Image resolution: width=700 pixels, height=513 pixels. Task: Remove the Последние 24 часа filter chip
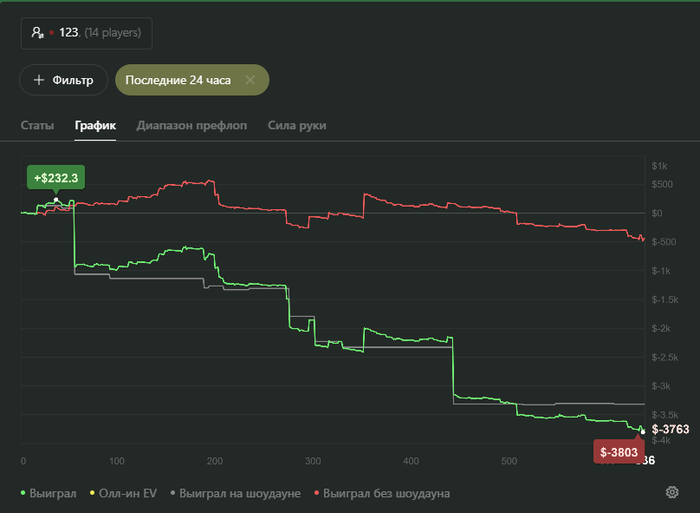tap(250, 80)
